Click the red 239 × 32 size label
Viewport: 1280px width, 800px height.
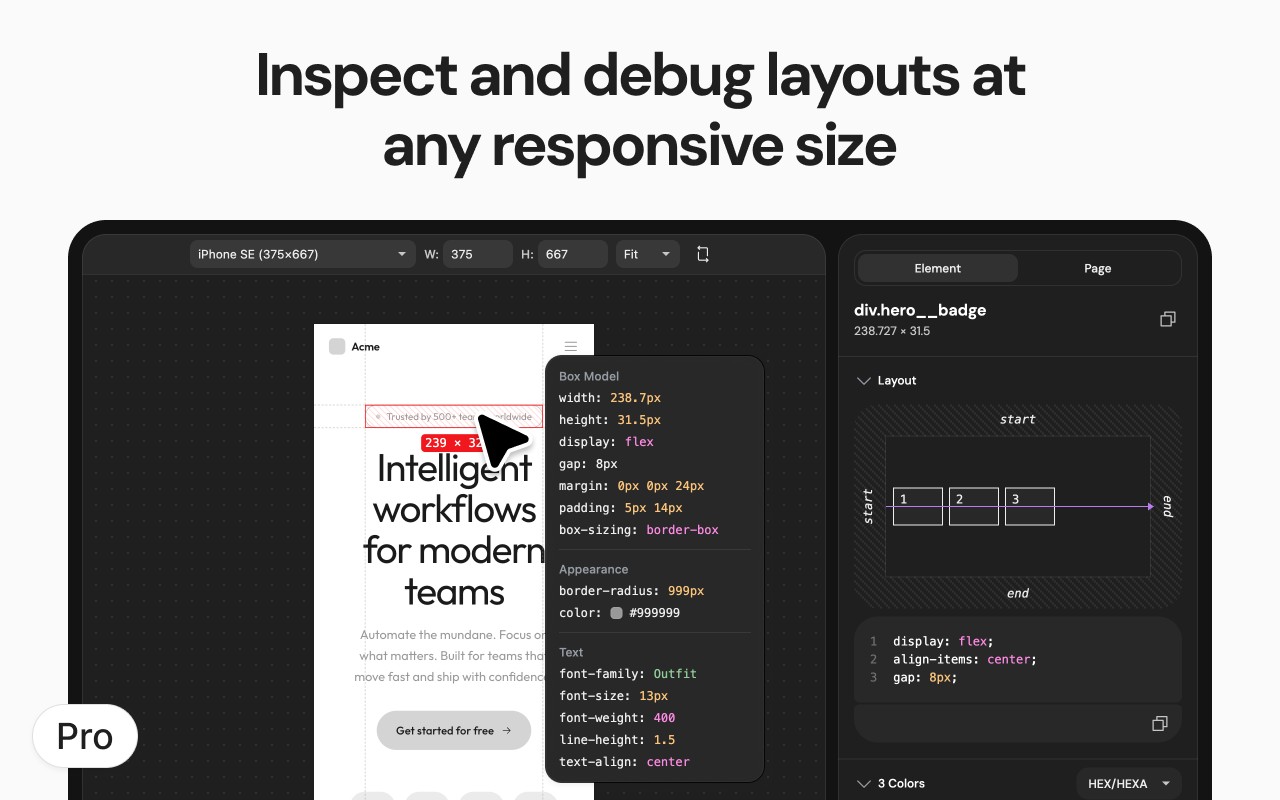tap(454, 442)
